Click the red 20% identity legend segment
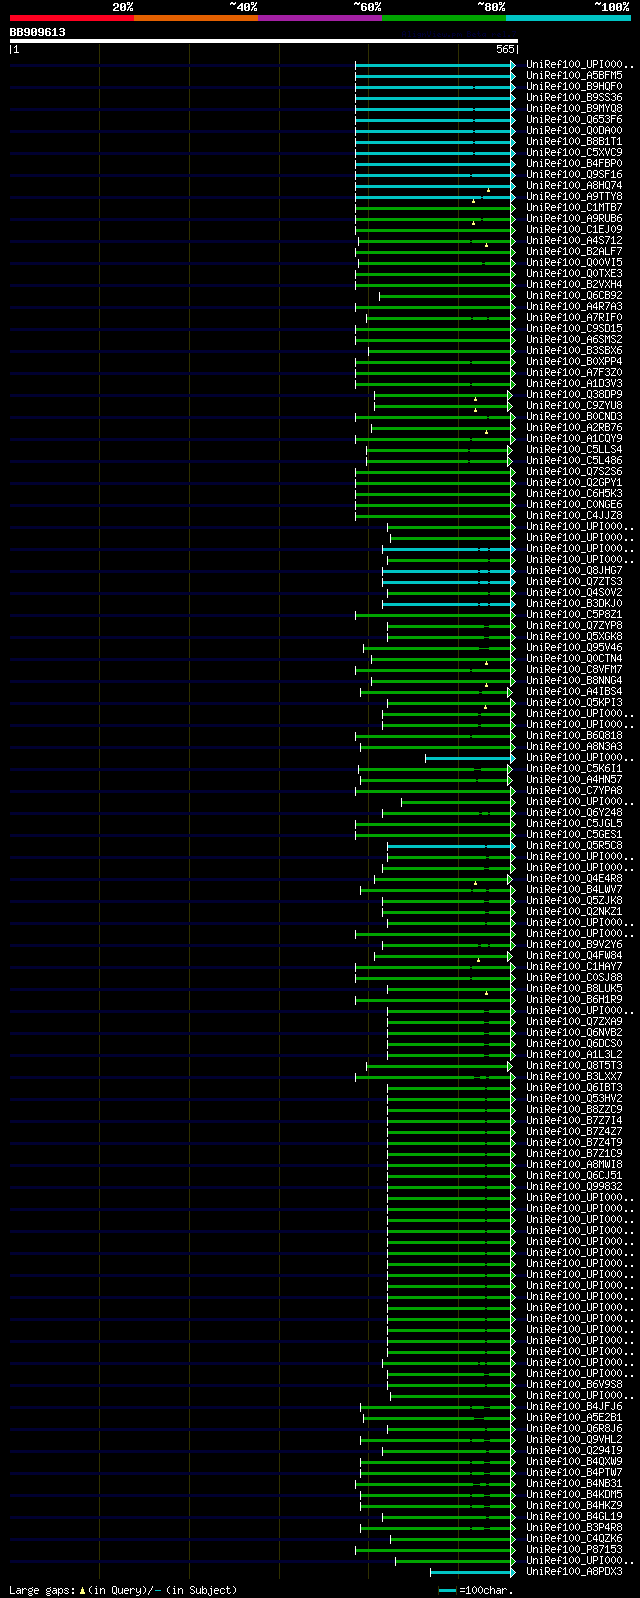 71,17
